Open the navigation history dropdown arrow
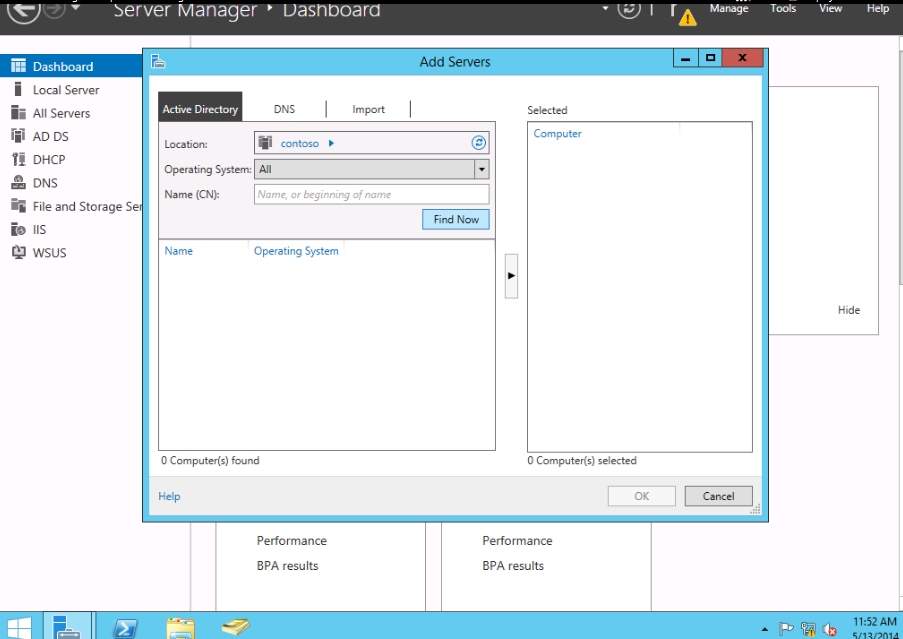 [75, 8]
